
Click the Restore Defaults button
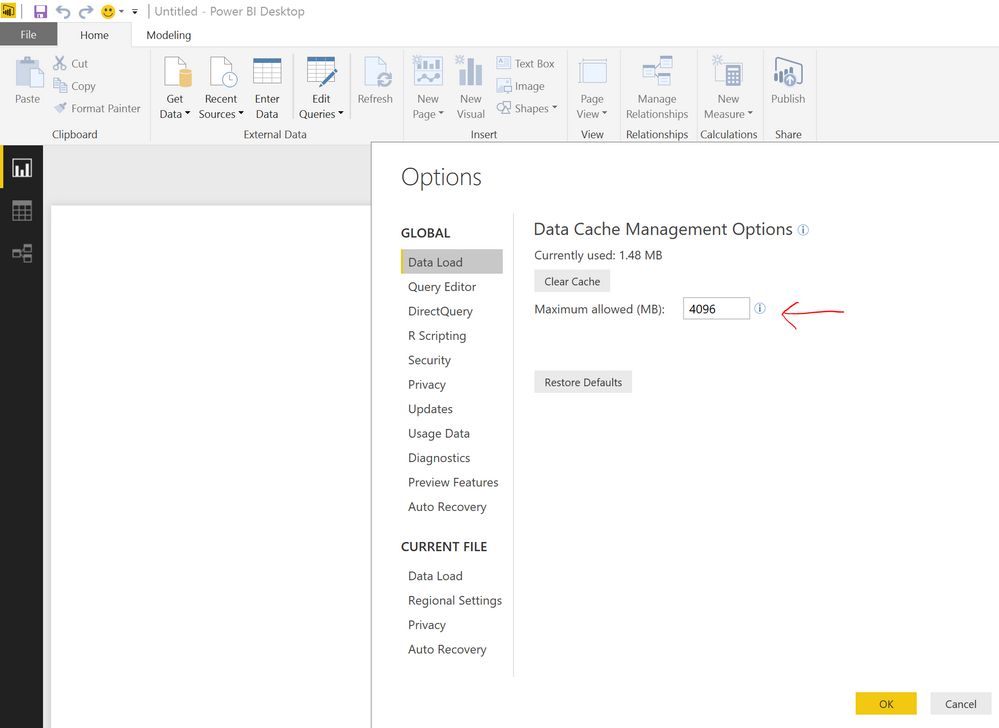[x=583, y=382]
